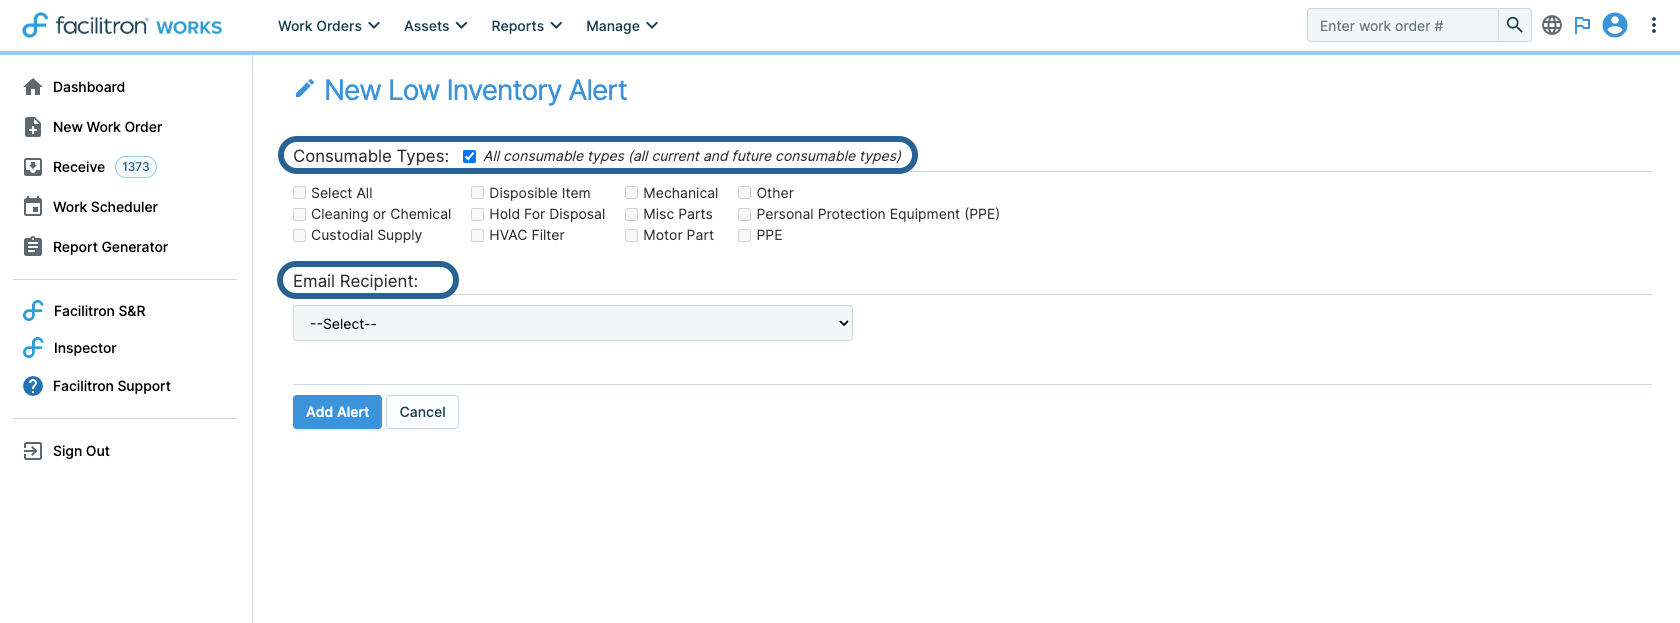Open Work Scheduler in sidebar
This screenshot has height=623, width=1680.
pos(105,207)
